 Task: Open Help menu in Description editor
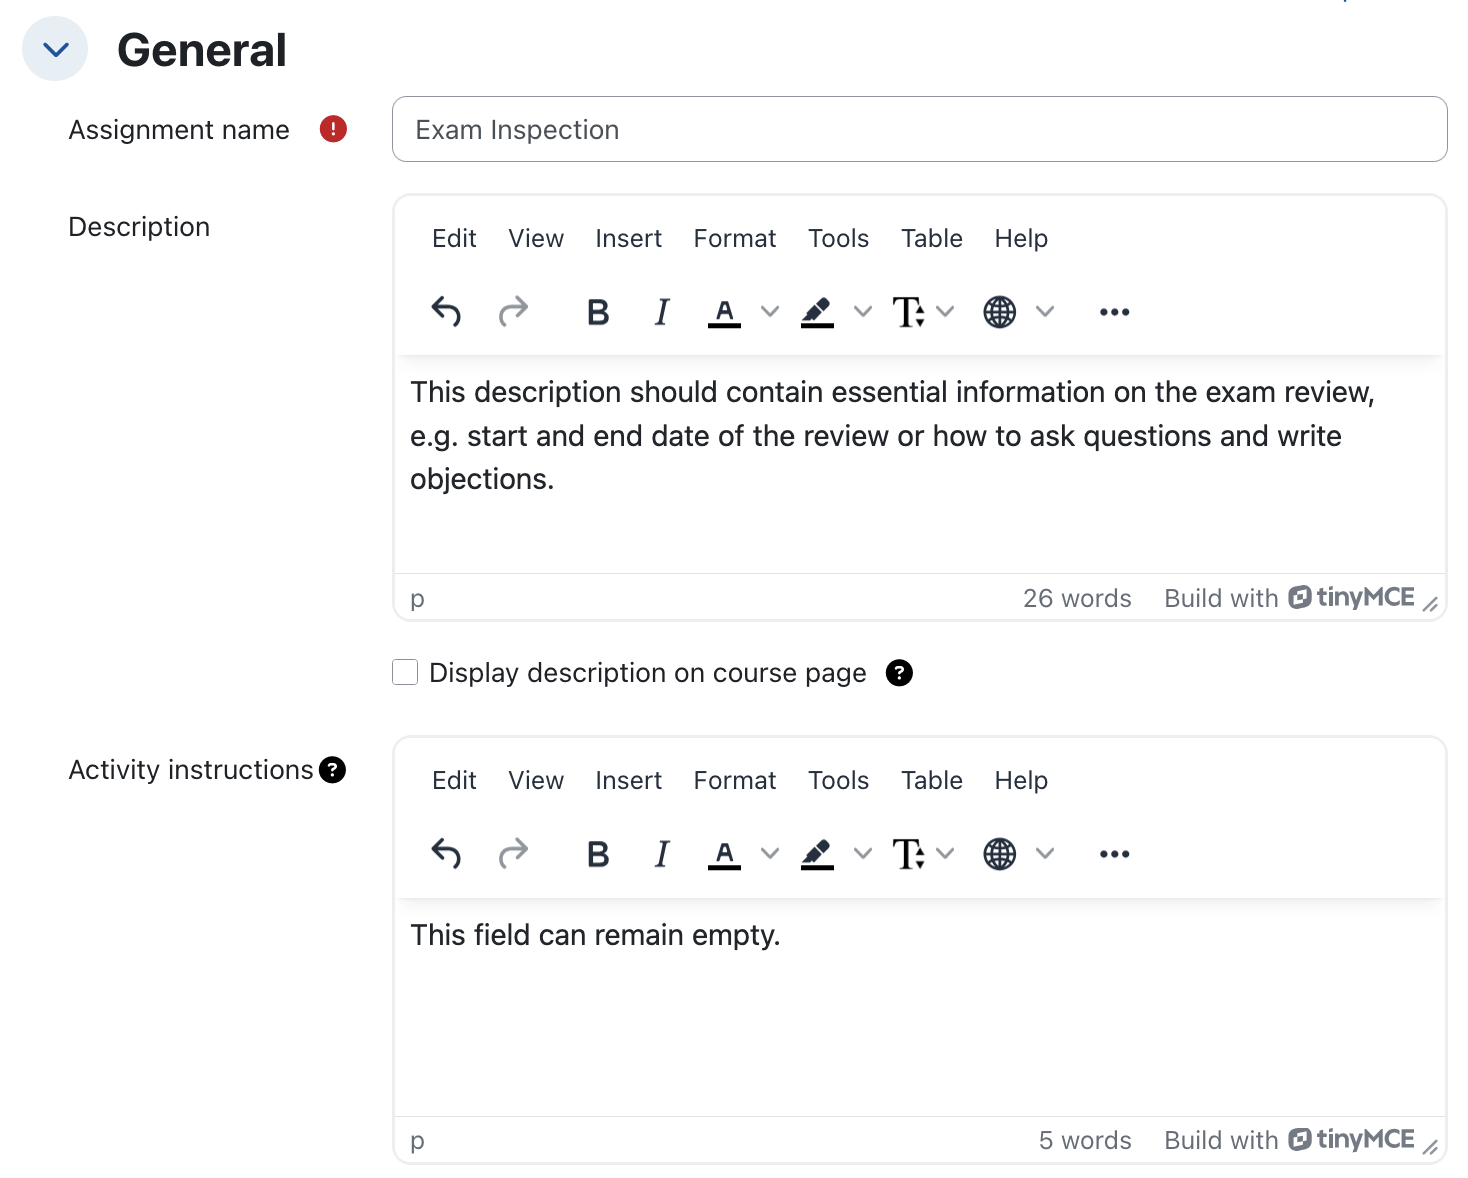point(1021,238)
